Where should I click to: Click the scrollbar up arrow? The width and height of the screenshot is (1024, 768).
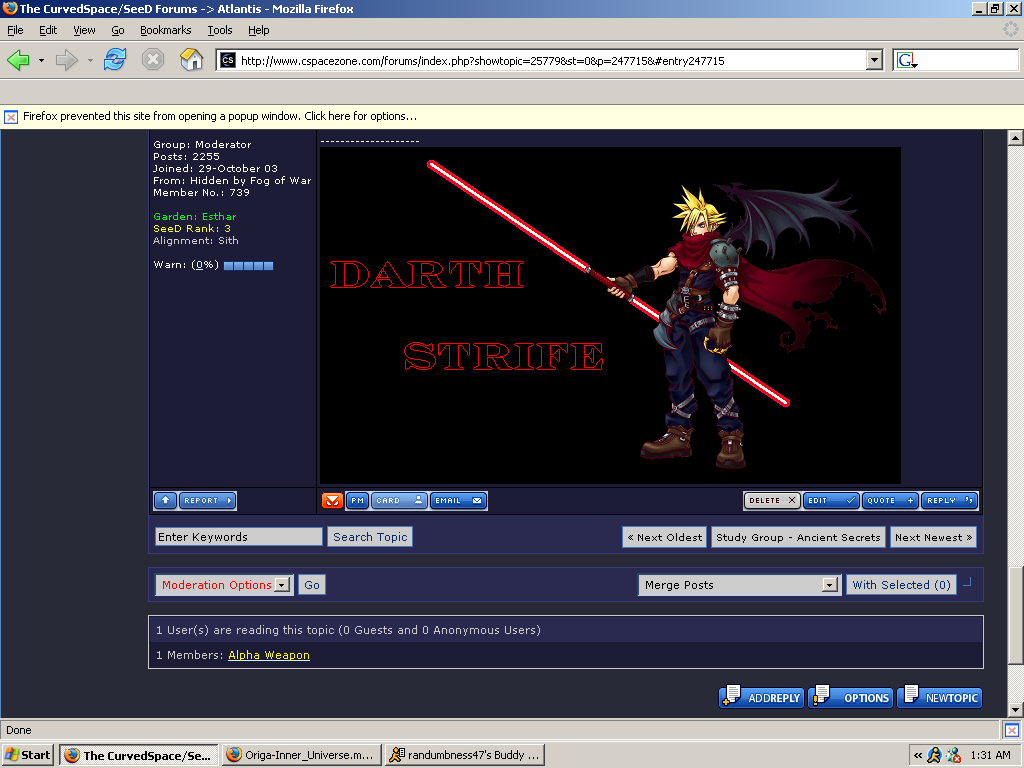pyautogui.click(x=1015, y=138)
